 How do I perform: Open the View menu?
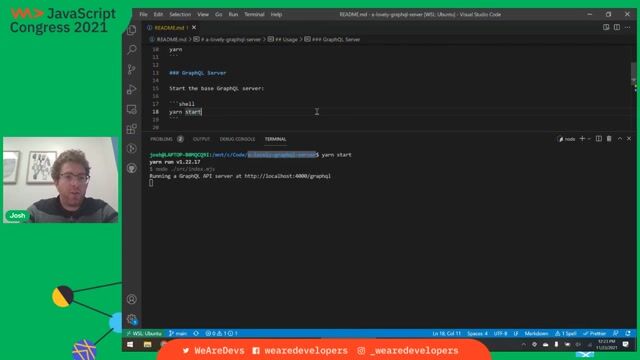(x=203, y=14)
